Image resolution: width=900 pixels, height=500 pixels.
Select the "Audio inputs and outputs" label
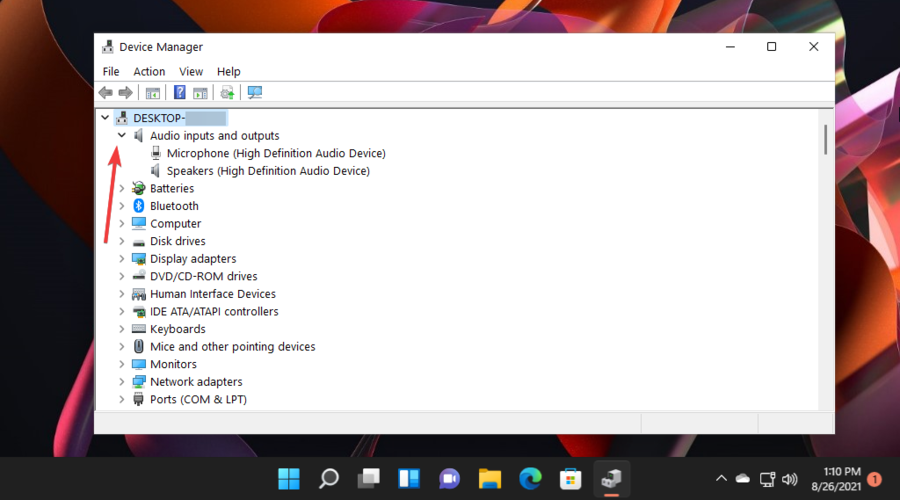pyautogui.click(x=215, y=136)
